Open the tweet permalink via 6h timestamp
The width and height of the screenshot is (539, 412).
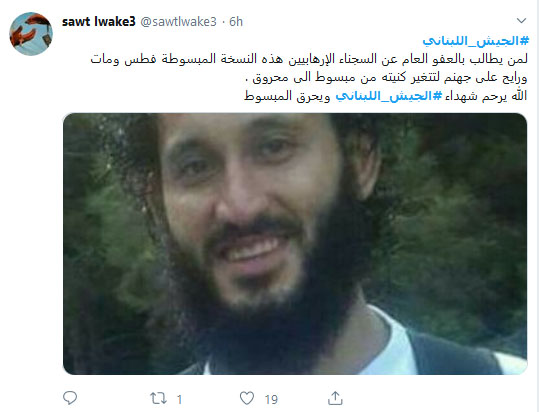coord(236,22)
